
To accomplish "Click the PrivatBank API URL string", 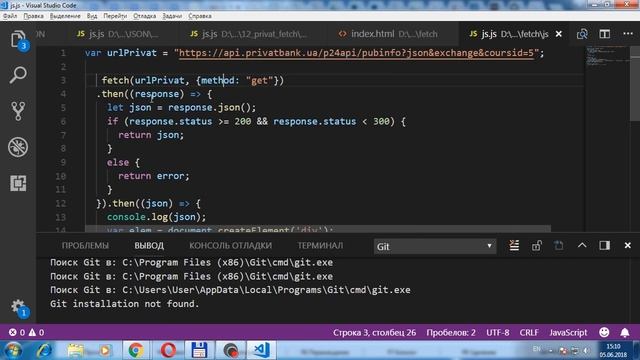I will [x=357, y=53].
